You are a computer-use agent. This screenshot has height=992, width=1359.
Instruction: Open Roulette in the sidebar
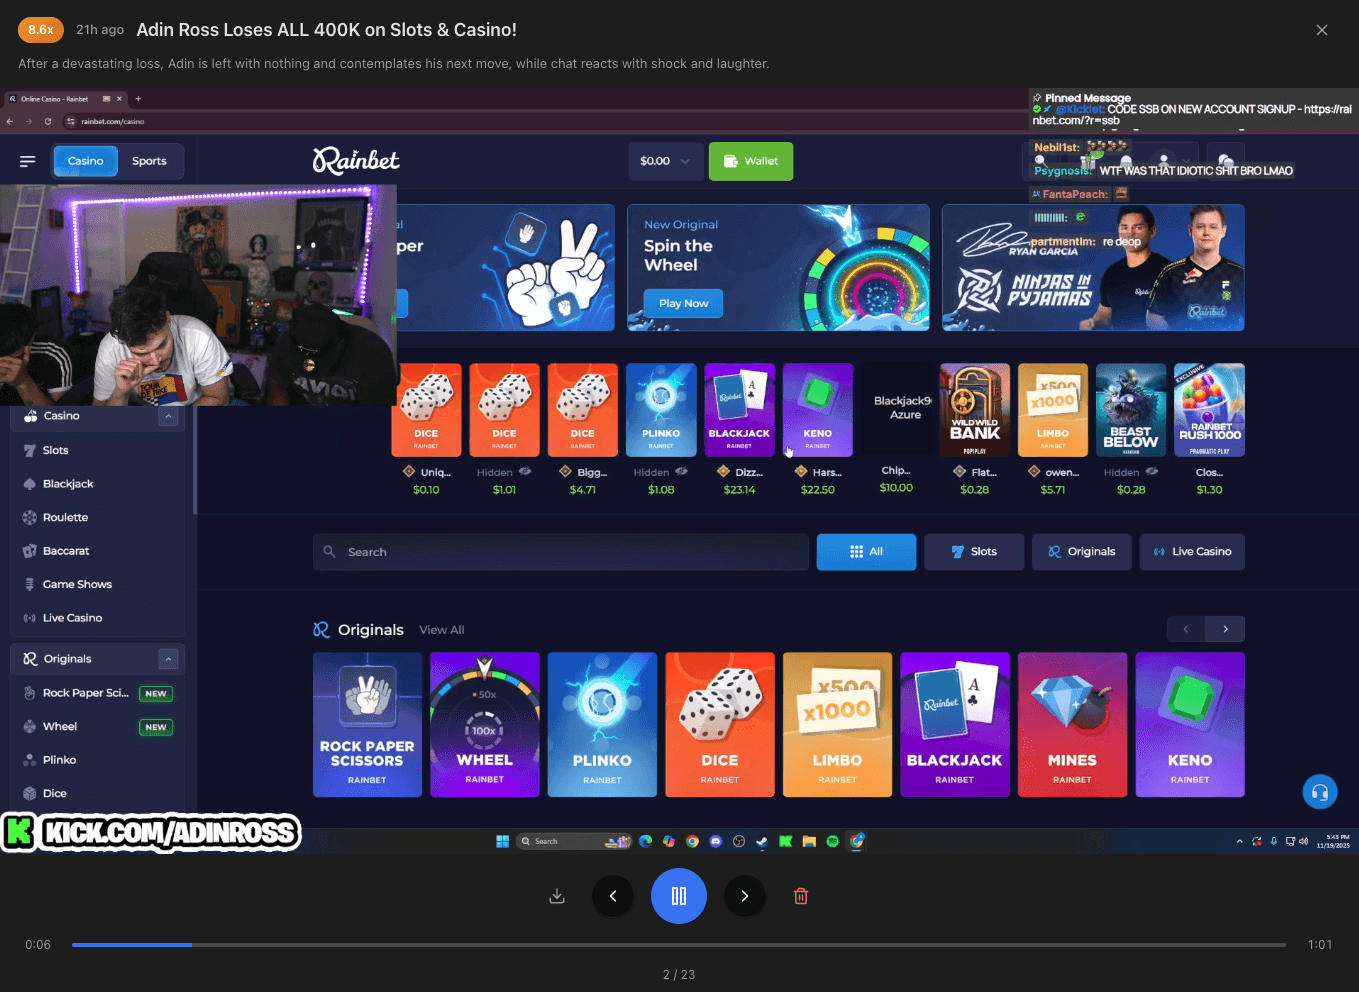[65, 517]
